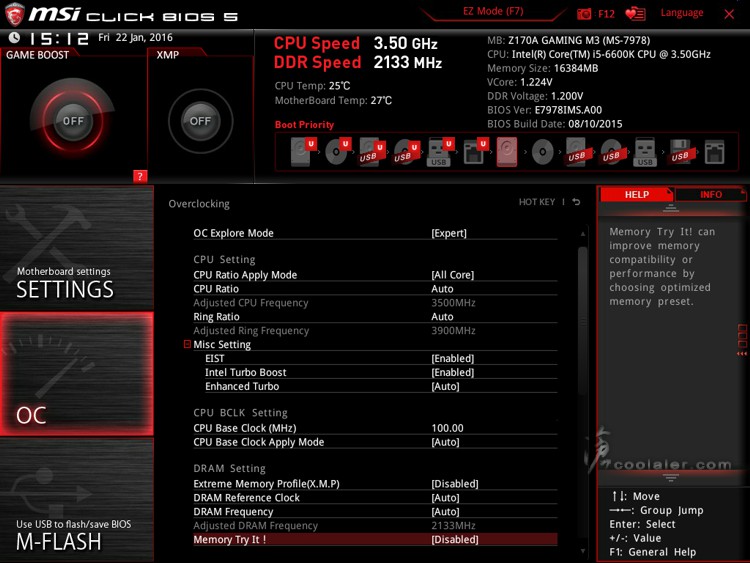Switch to the HELP tab

click(x=636, y=194)
